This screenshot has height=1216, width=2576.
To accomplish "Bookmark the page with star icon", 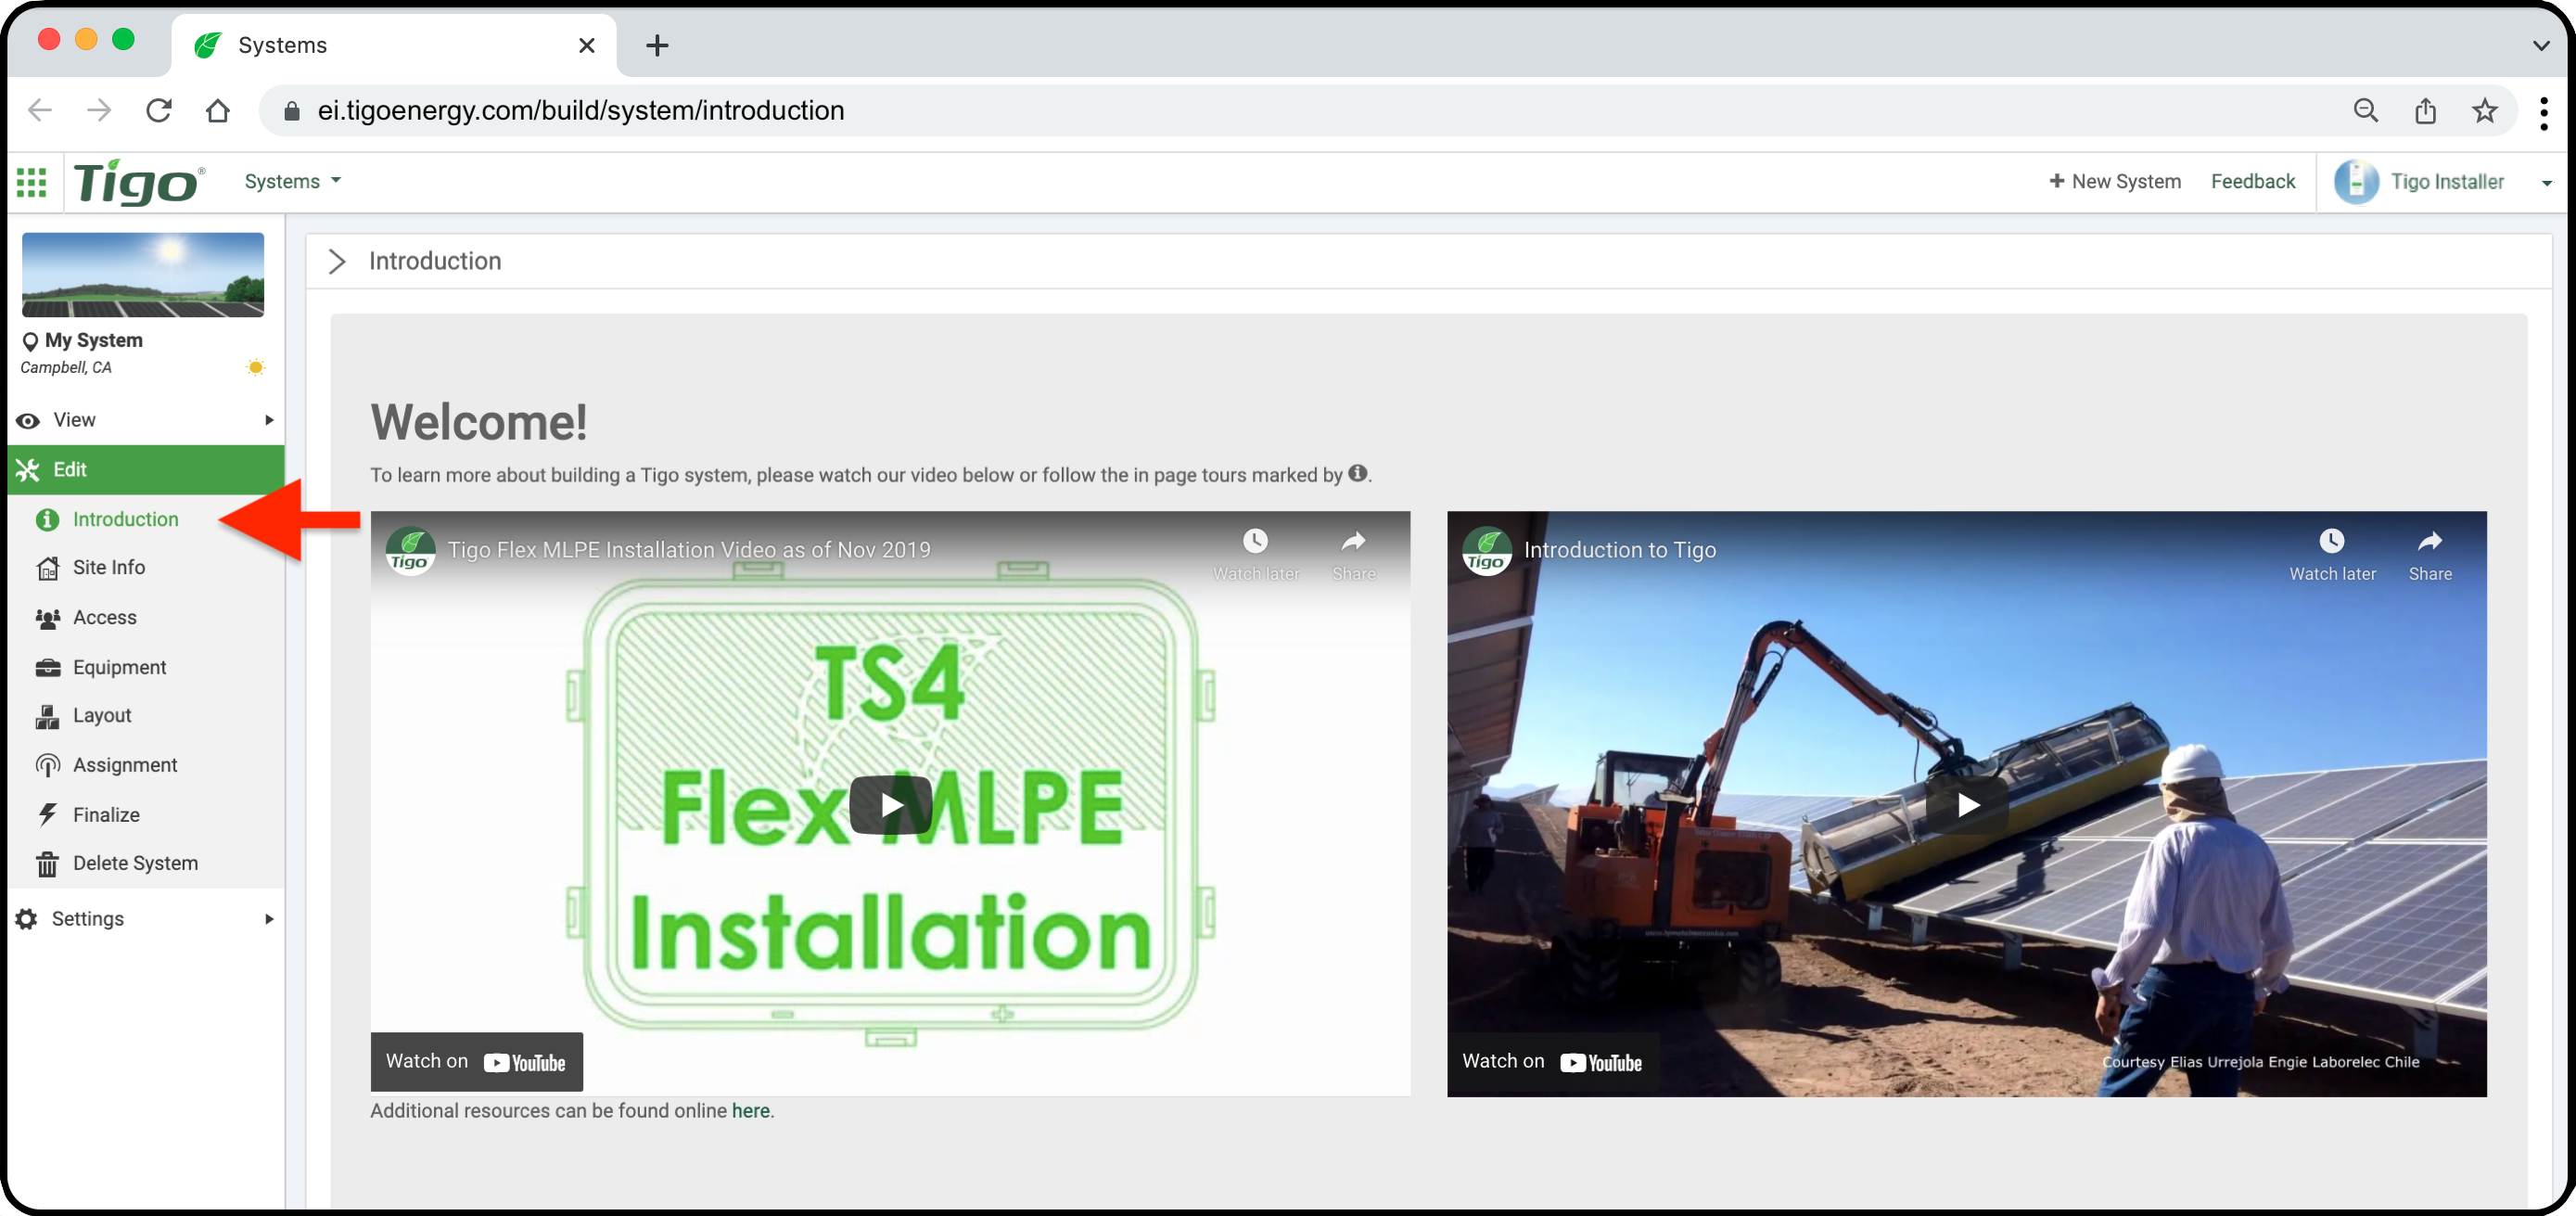I will 2484,110.
